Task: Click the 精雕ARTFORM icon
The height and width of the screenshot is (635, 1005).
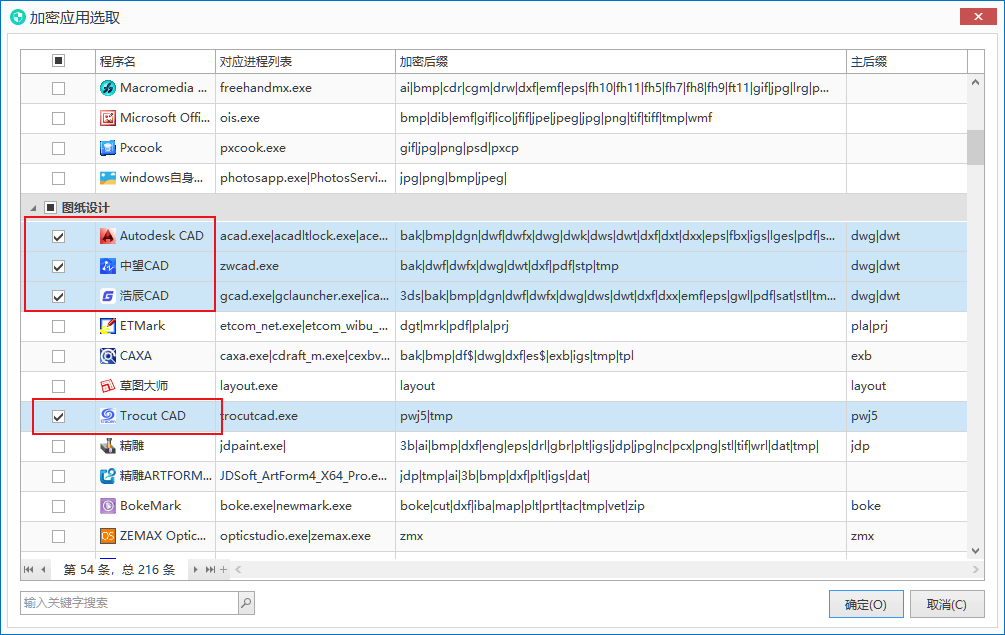Action: [x=108, y=476]
